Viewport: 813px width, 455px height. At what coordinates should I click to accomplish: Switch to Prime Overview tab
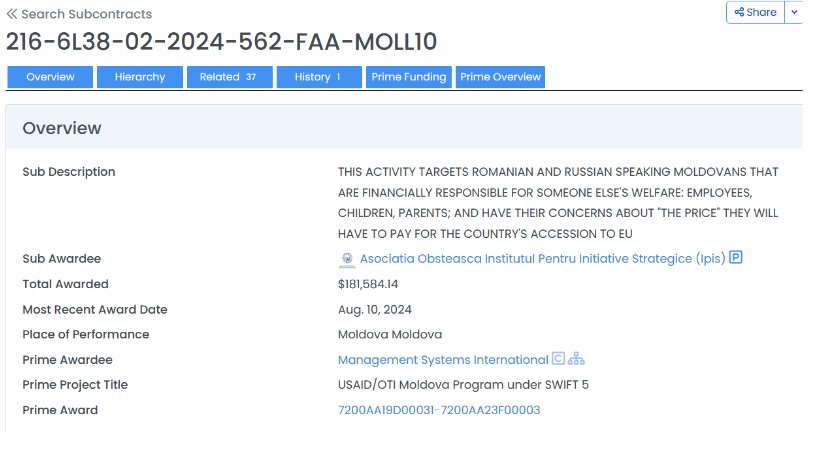point(500,77)
